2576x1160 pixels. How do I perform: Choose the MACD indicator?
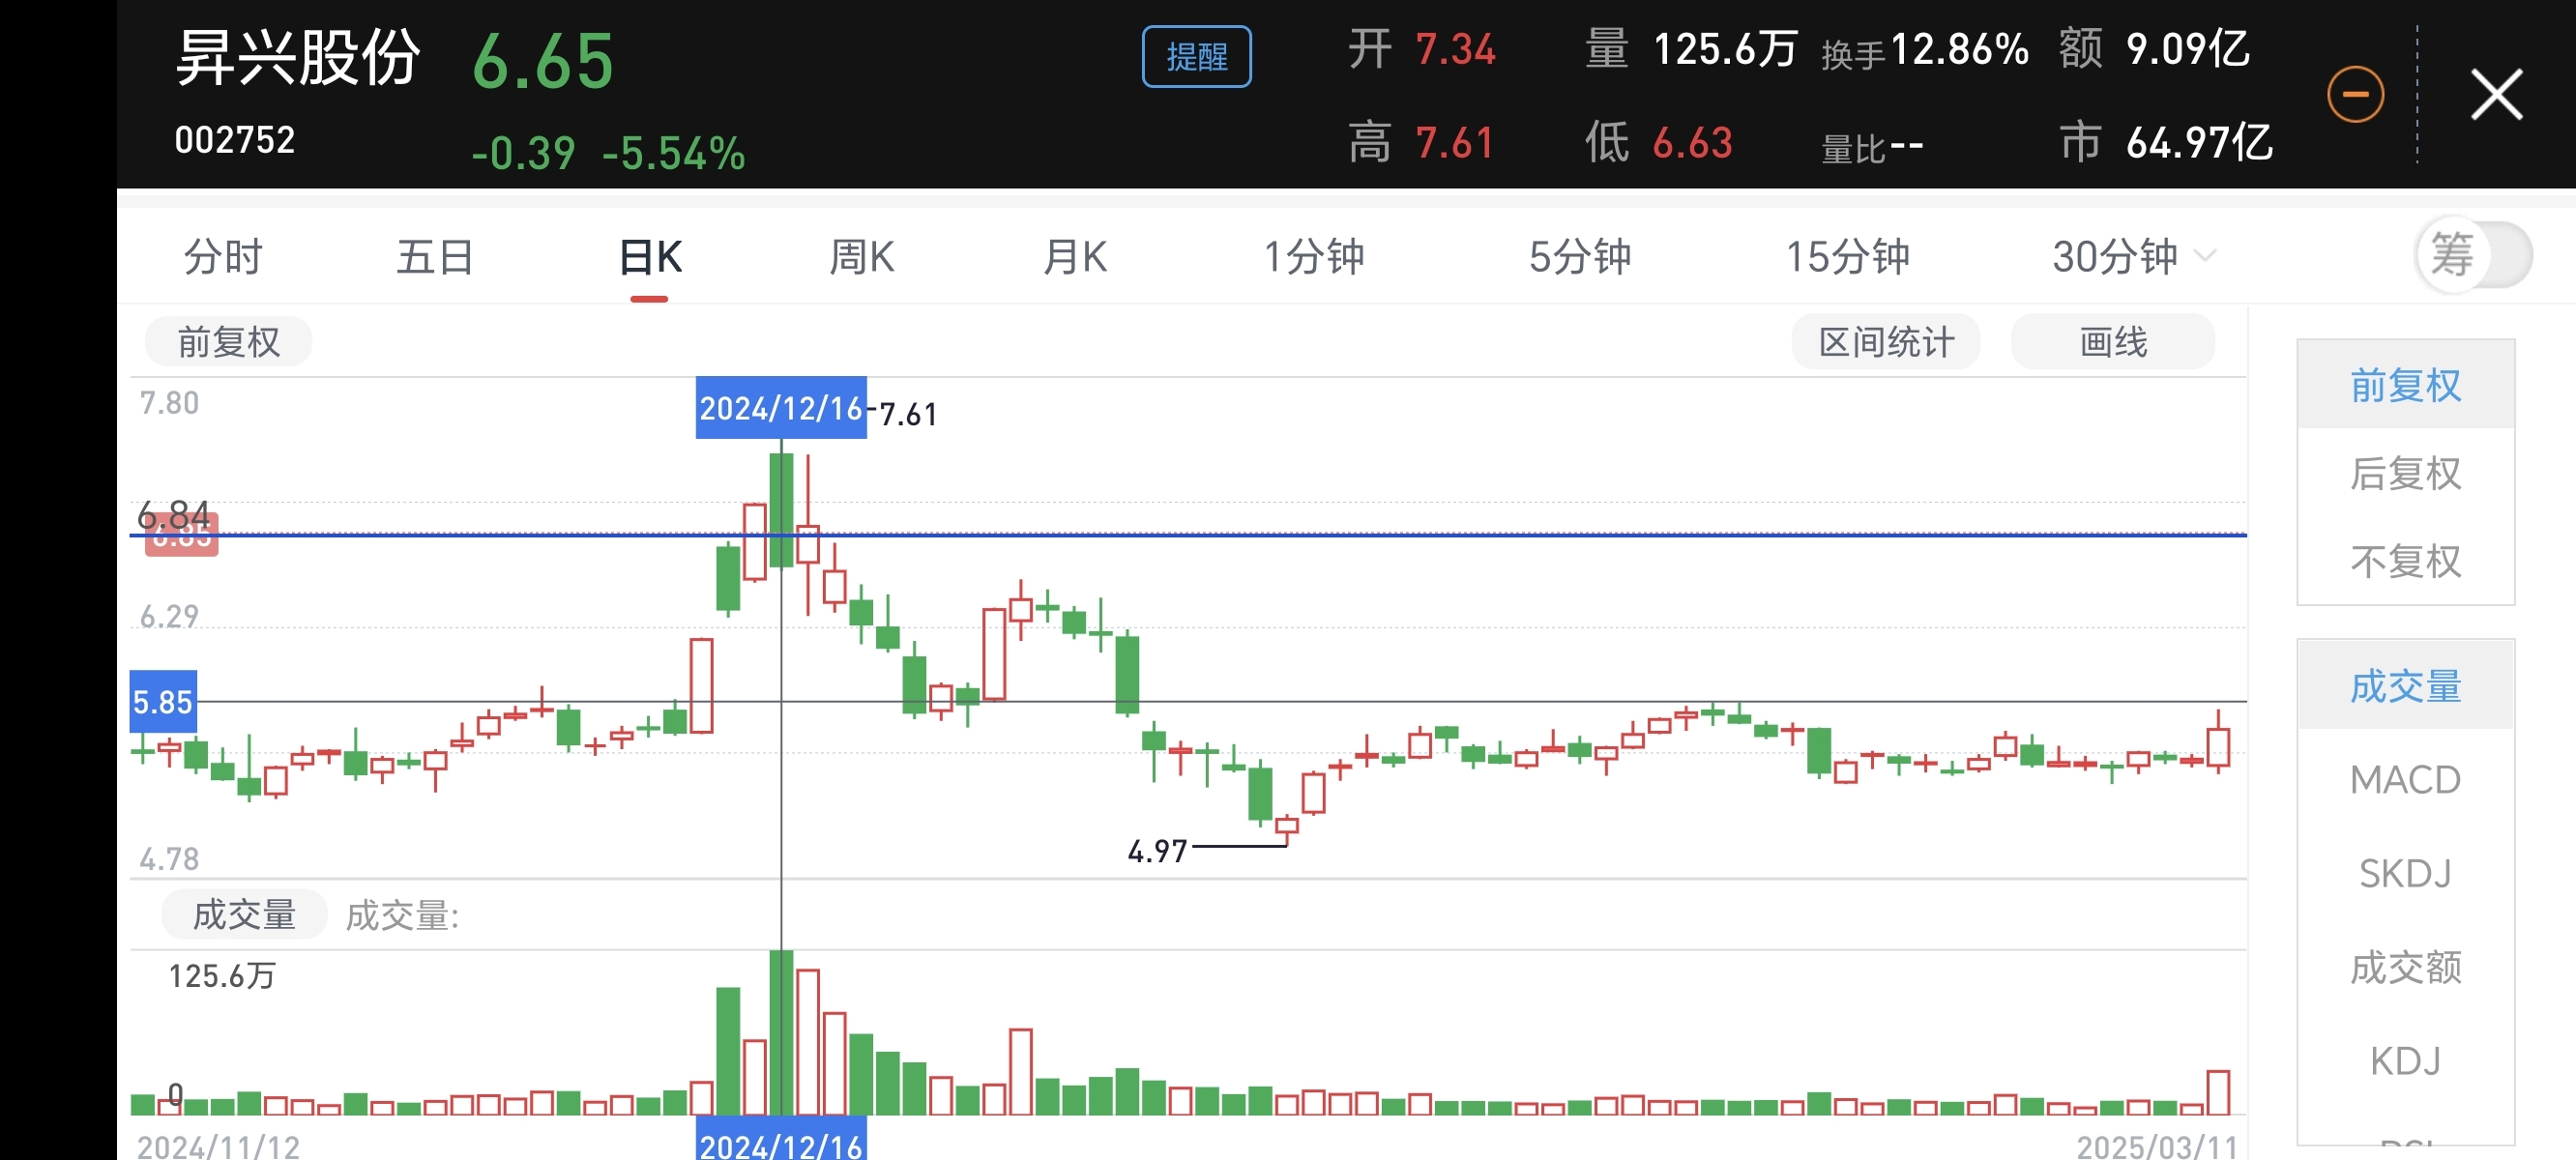(x=2405, y=779)
